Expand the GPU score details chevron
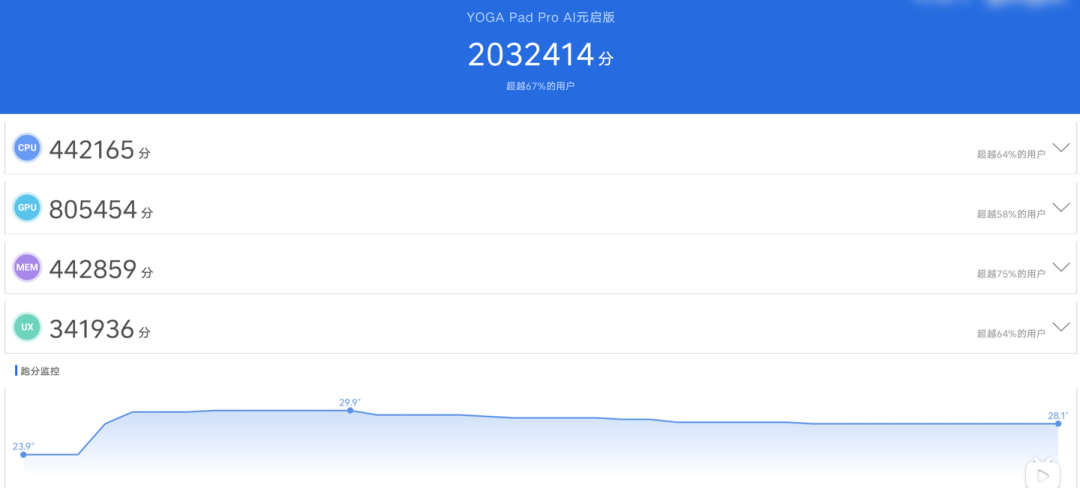This screenshot has height=488, width=1080. point(1061,207)
